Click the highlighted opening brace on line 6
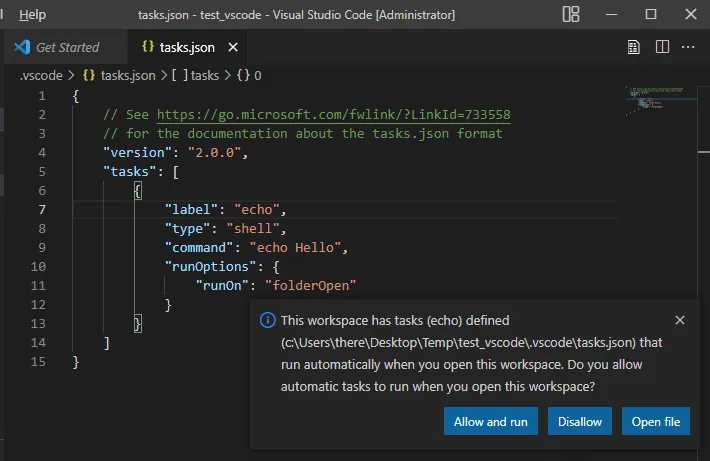The width and height of the screenshot is (710, 461). click(138, 191)
